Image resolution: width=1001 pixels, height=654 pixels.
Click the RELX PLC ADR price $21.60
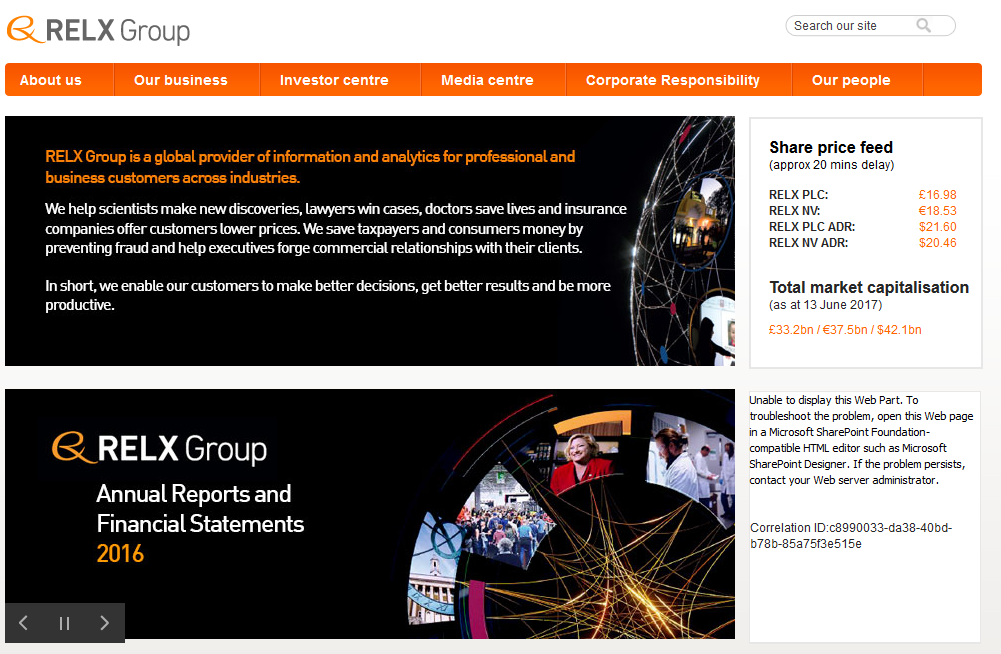tap(937, 227)
